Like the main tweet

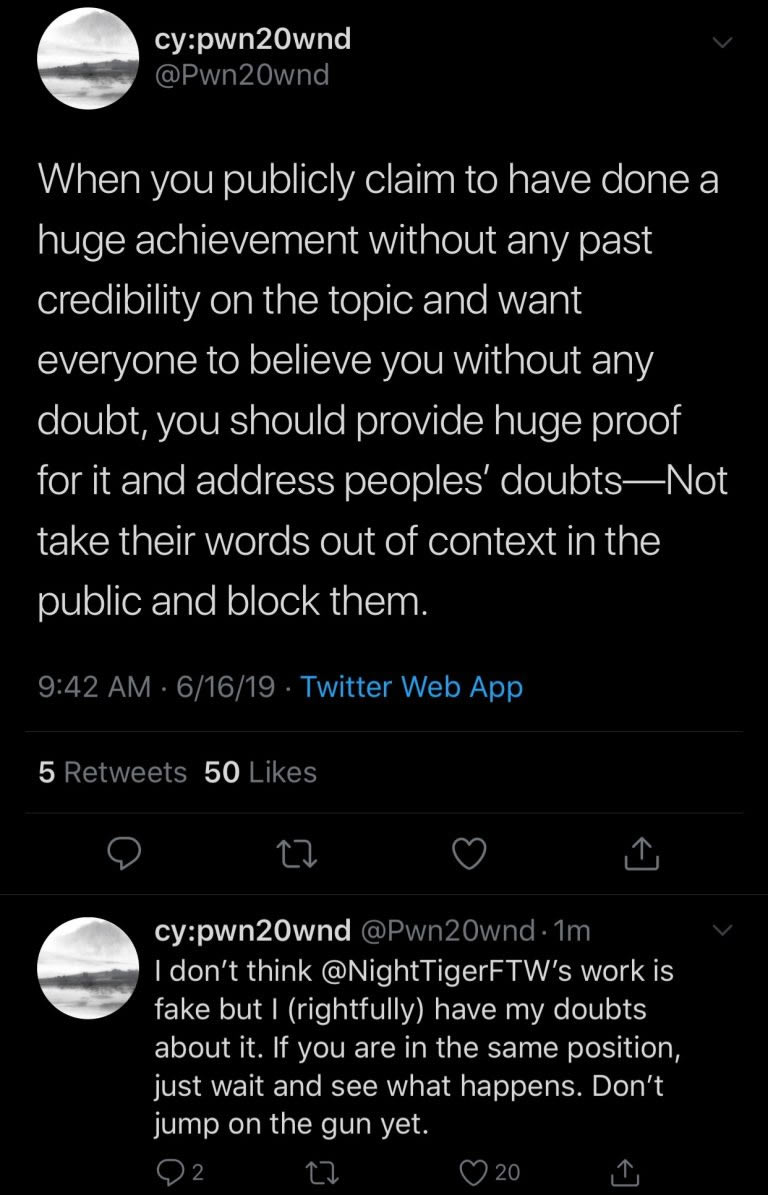(x=469, y=853)
